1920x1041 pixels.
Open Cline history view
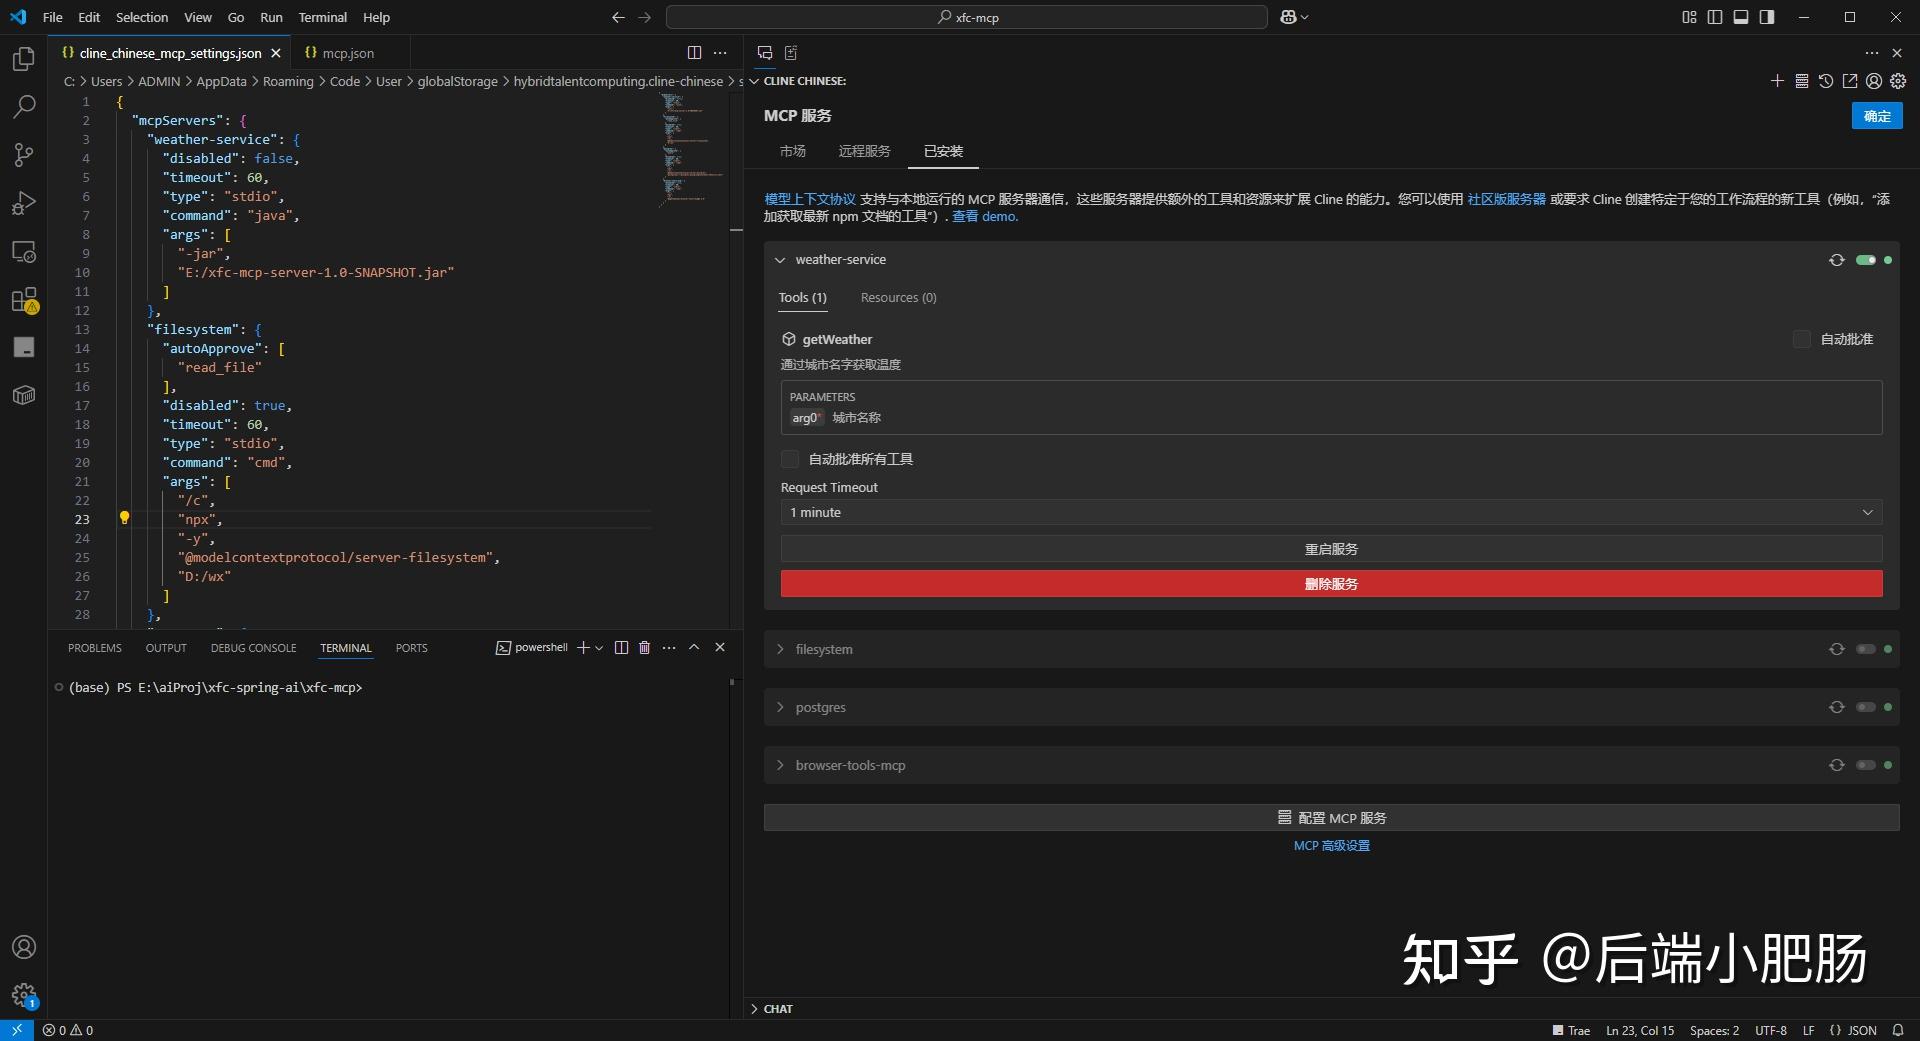(1826, 81)
